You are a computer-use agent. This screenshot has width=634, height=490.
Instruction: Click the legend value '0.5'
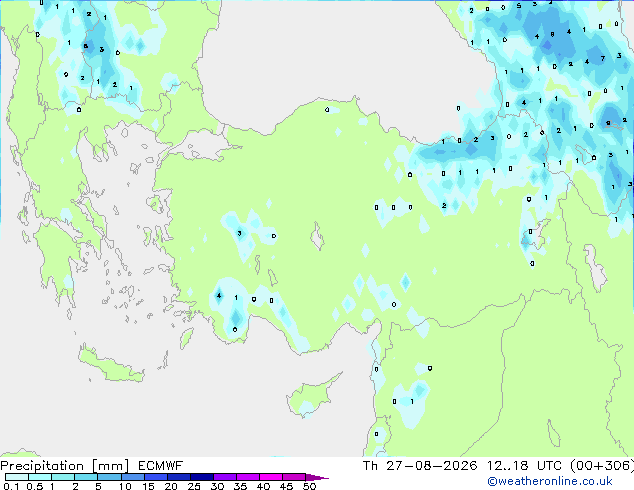pyautogui.click(x=34, y=486)
